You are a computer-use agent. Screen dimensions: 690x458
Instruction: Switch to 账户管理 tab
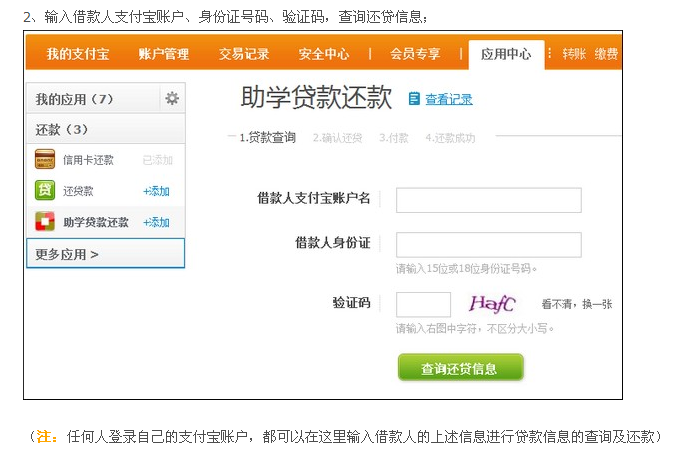tap(164, 54)
